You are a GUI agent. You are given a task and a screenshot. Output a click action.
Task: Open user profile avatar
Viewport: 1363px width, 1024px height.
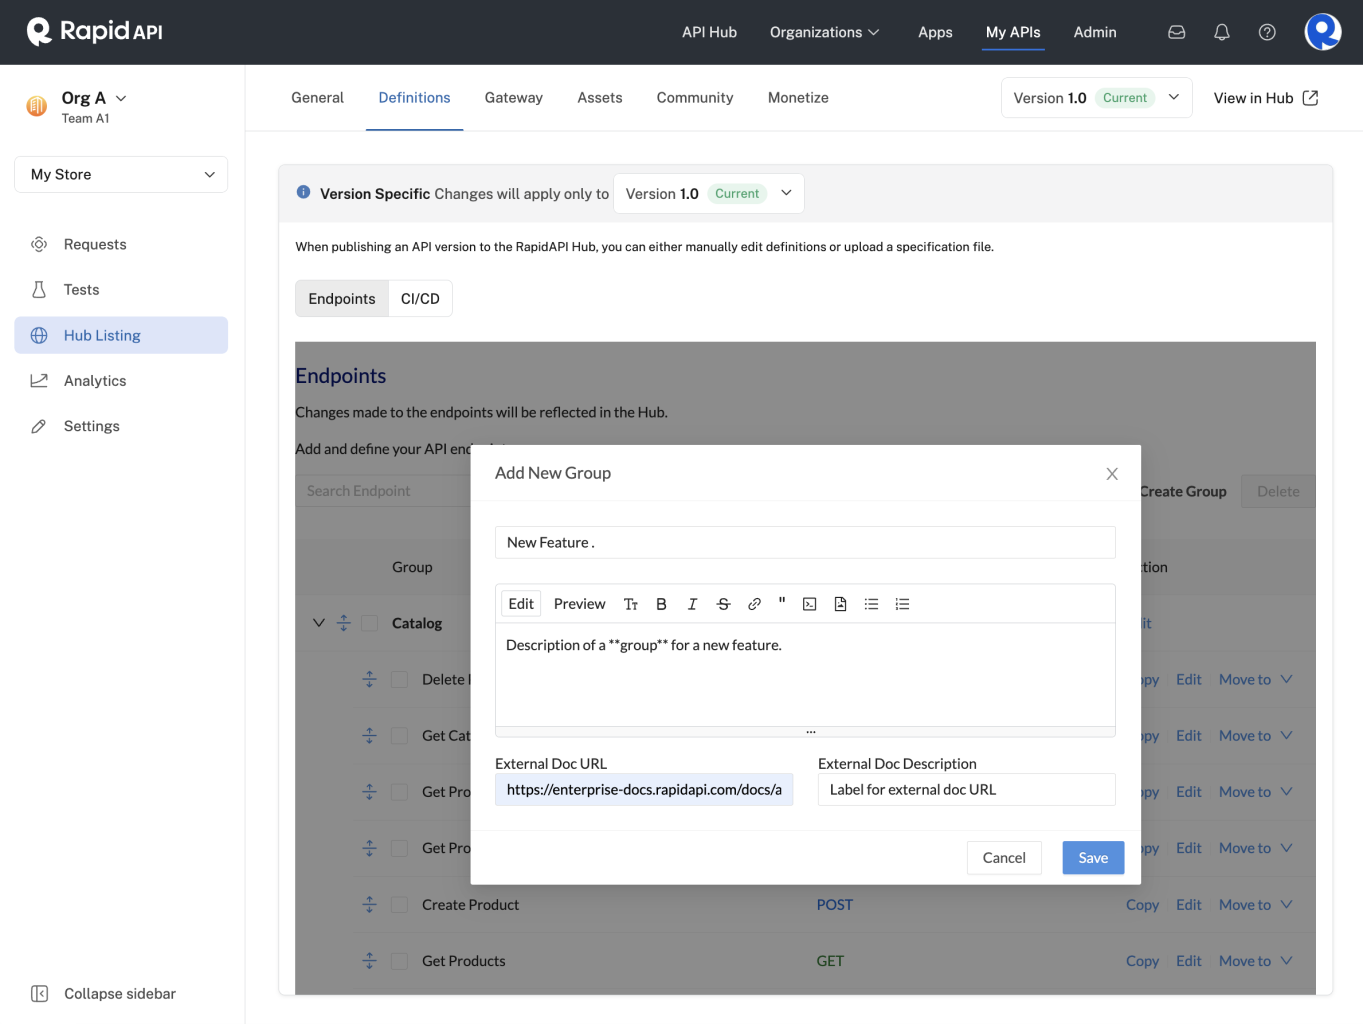click(x=1323, y=32)
